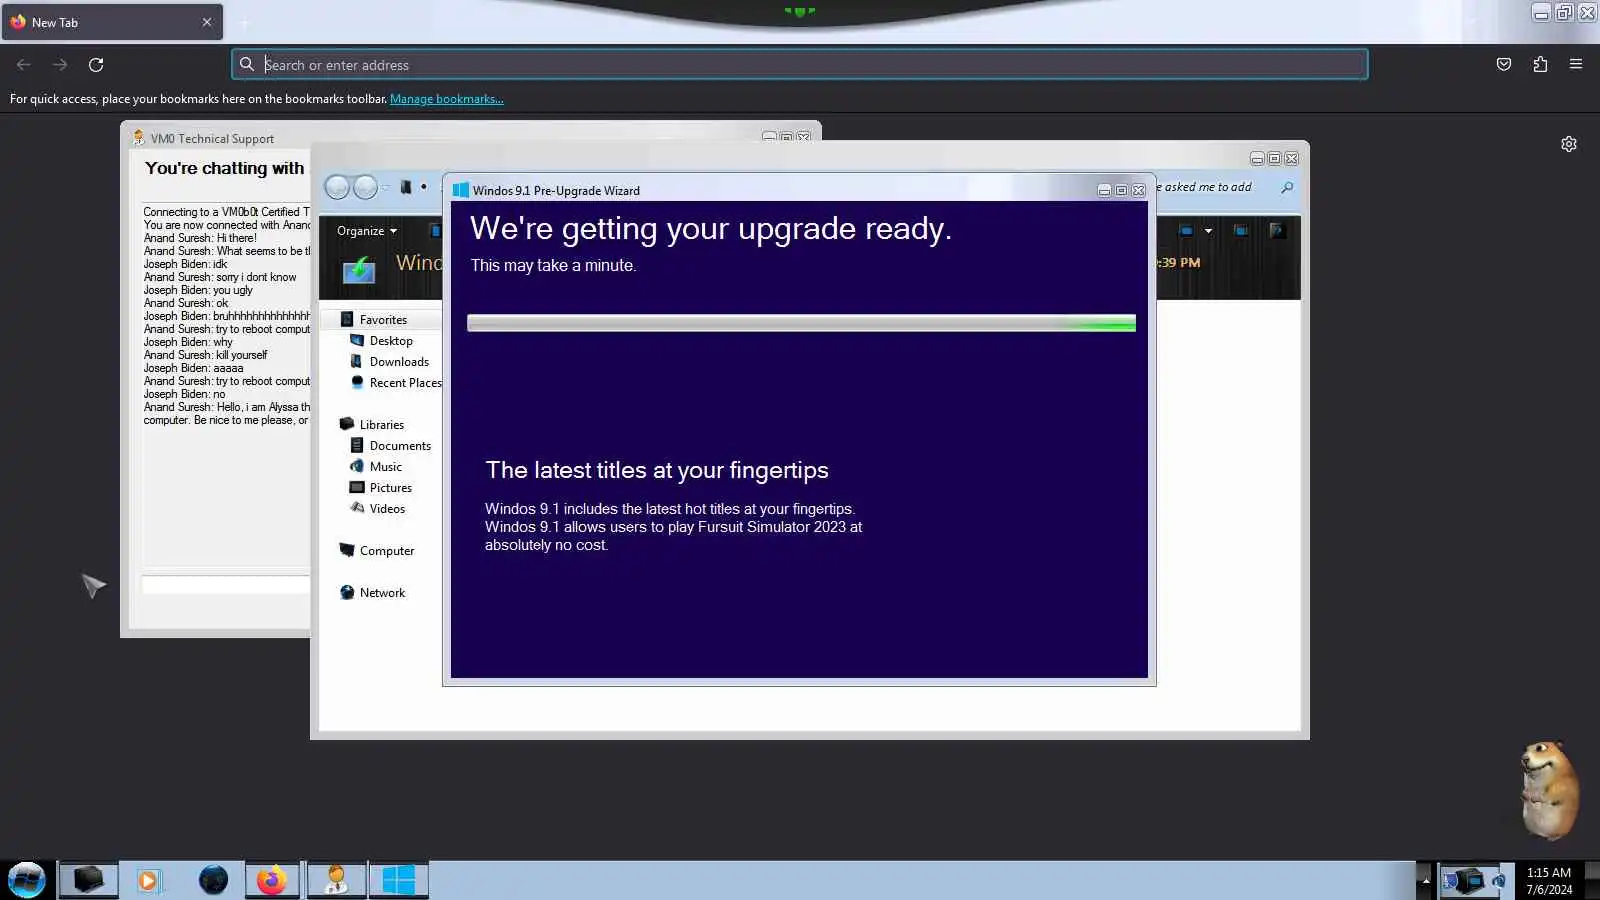Maximize the Explorer window
1600x900 pixels.
(x=1274, y=158)
